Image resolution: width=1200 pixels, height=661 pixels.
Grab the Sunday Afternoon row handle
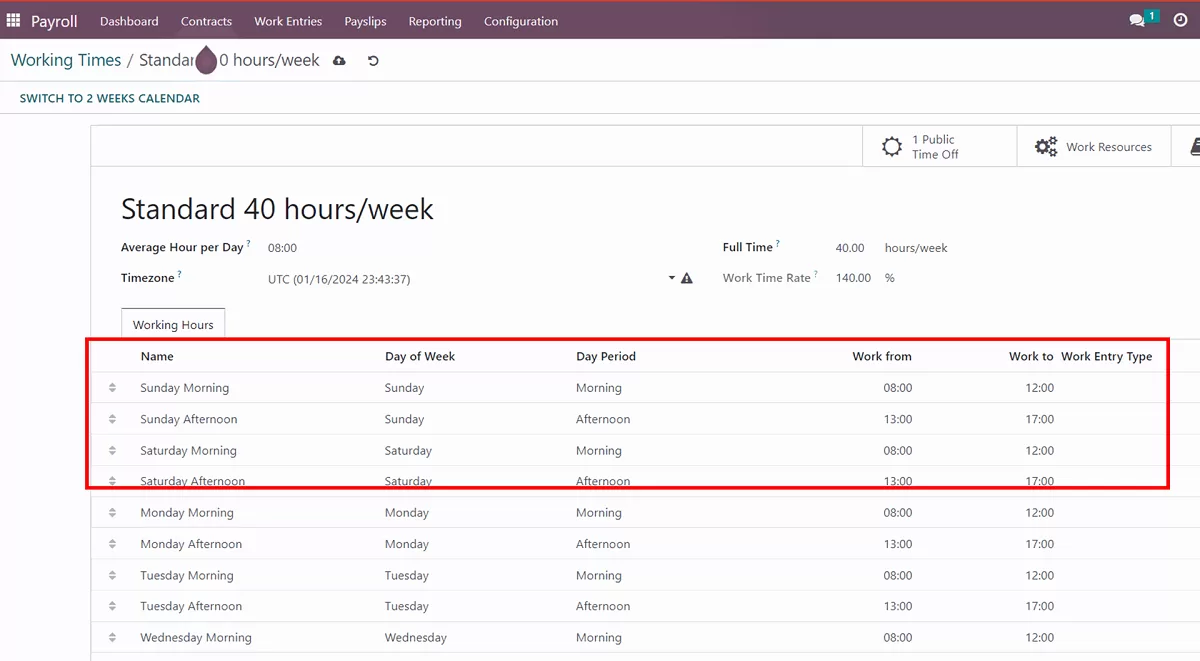point(112,419)
